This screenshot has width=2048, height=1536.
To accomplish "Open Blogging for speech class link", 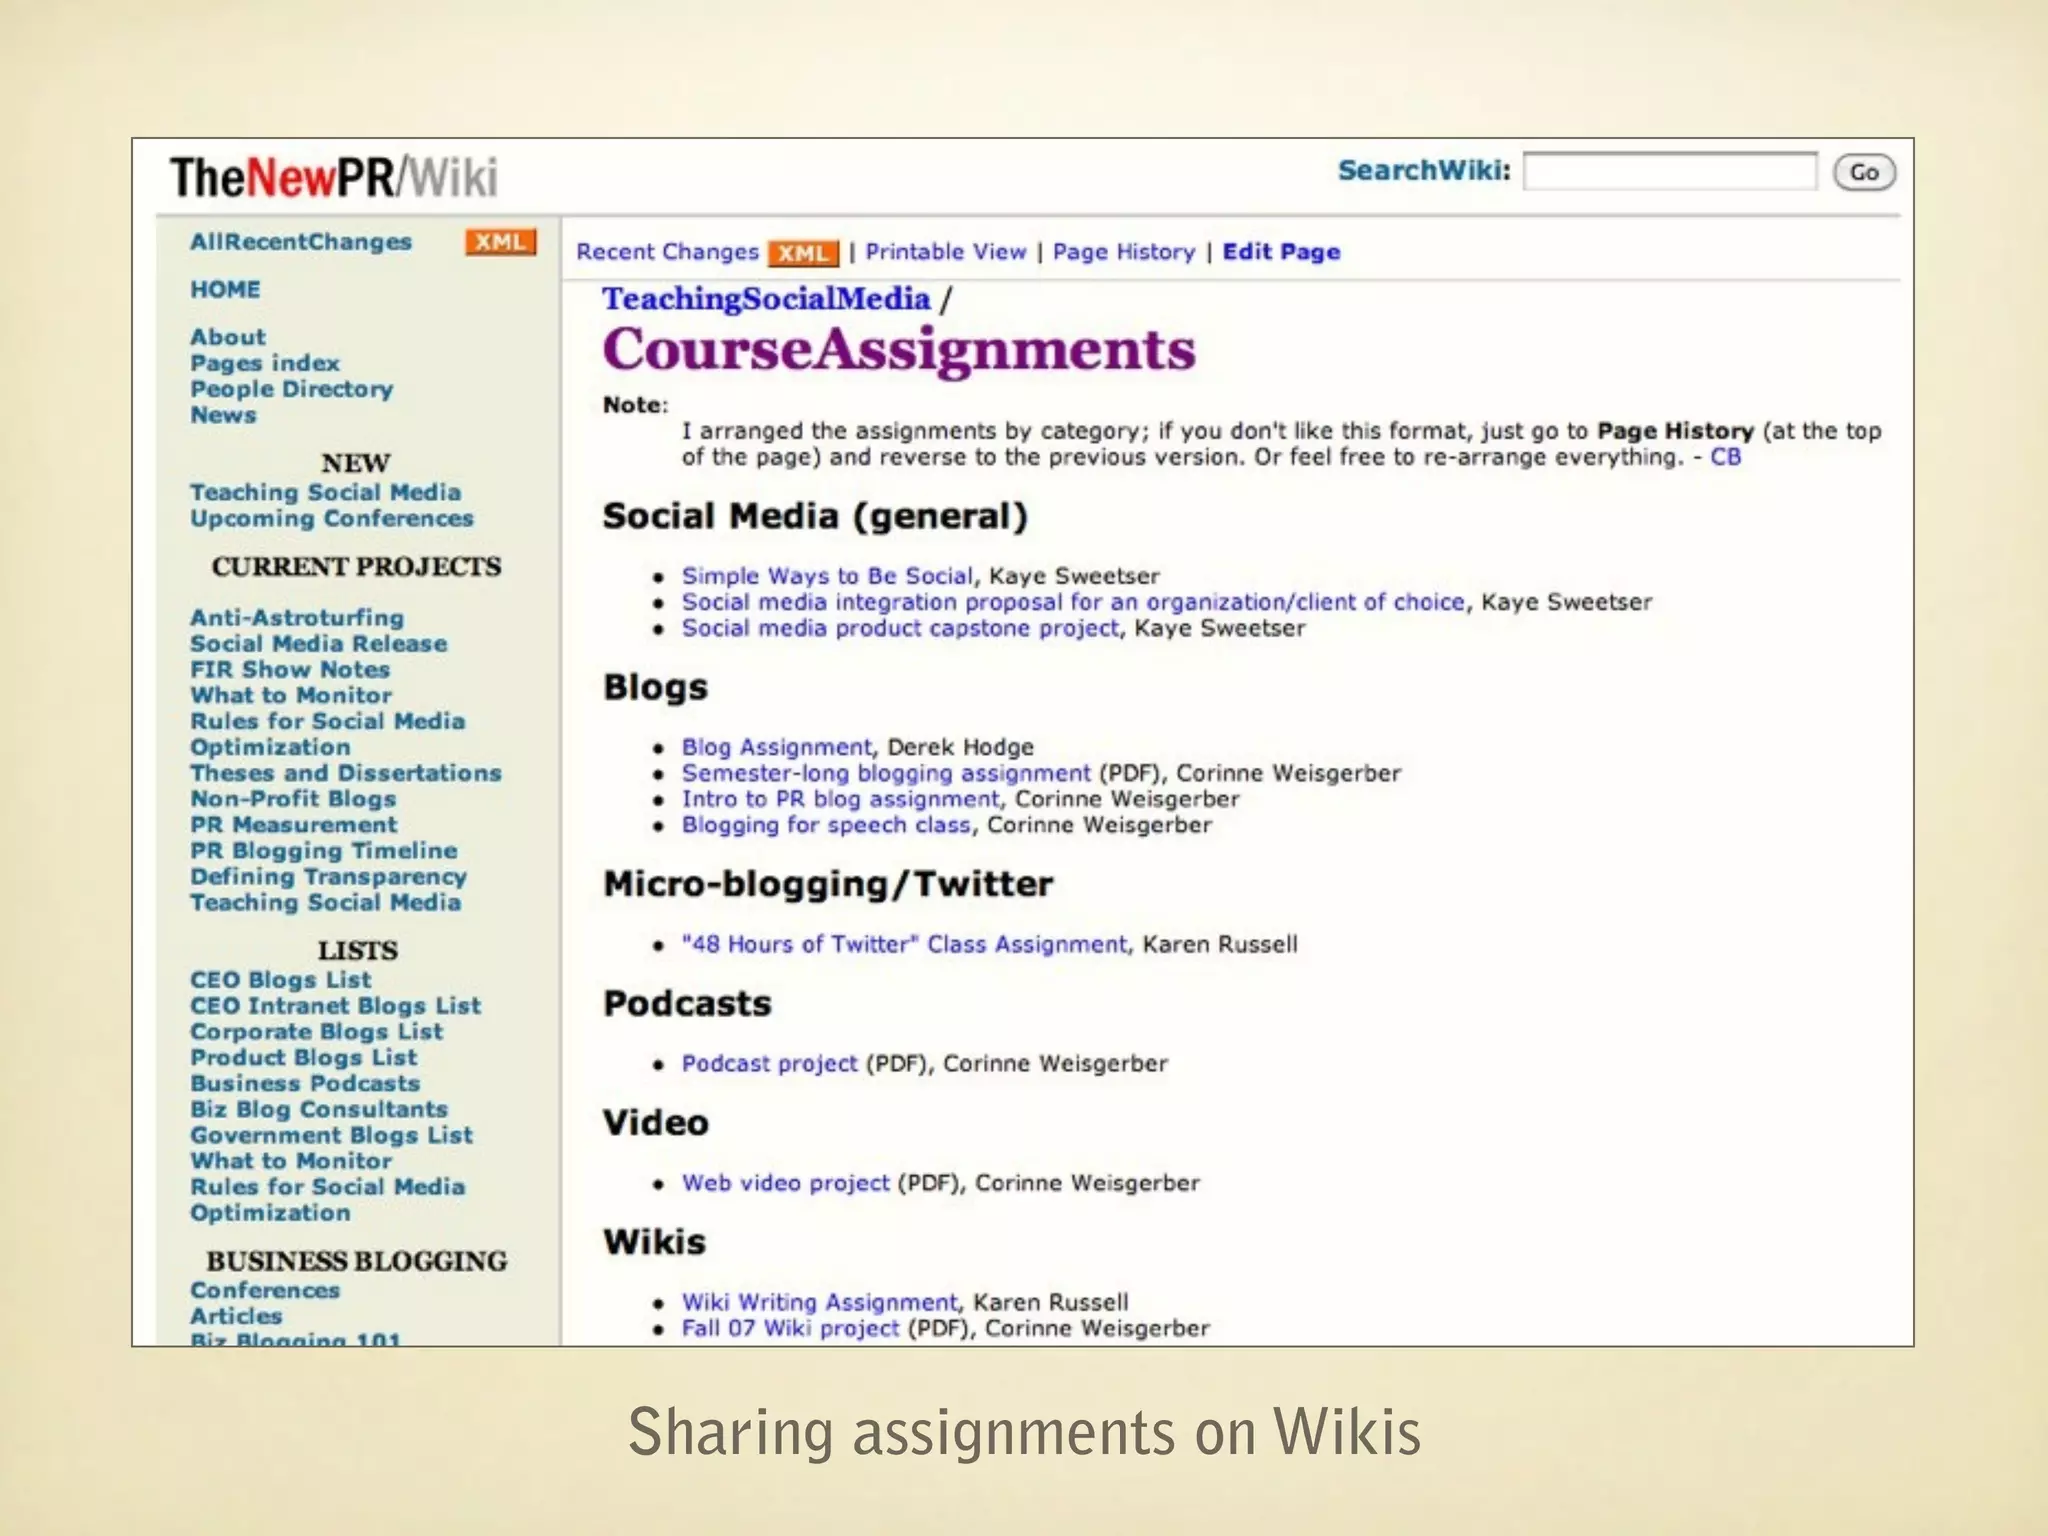I will (x=826, y=825).
